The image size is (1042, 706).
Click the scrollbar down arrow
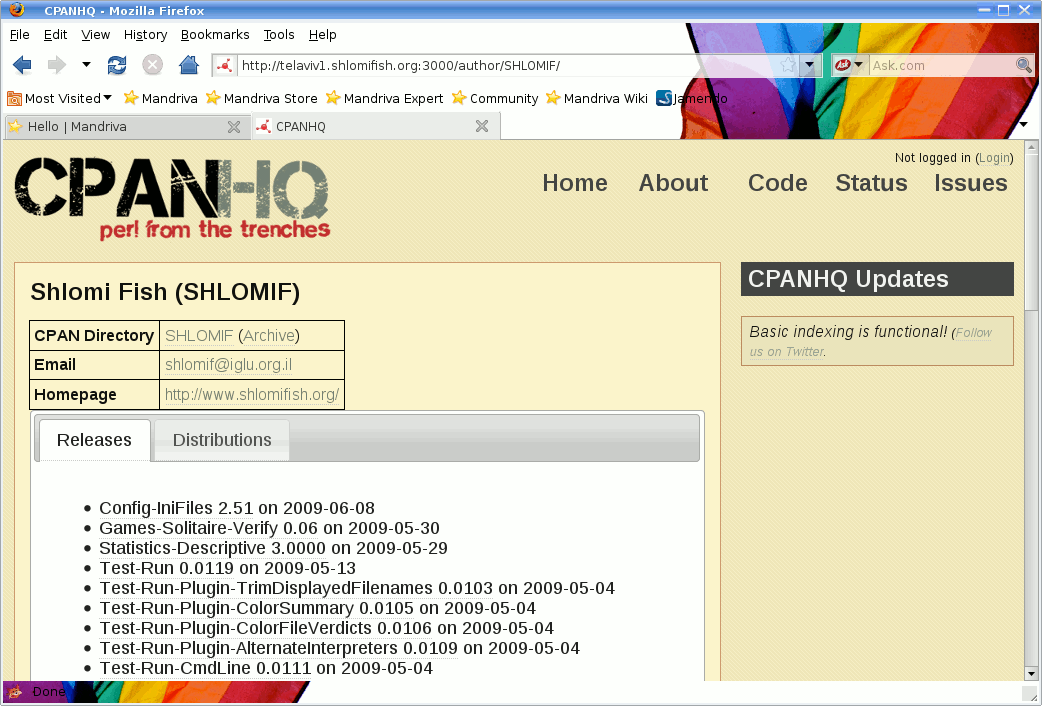click(1031, 673)
